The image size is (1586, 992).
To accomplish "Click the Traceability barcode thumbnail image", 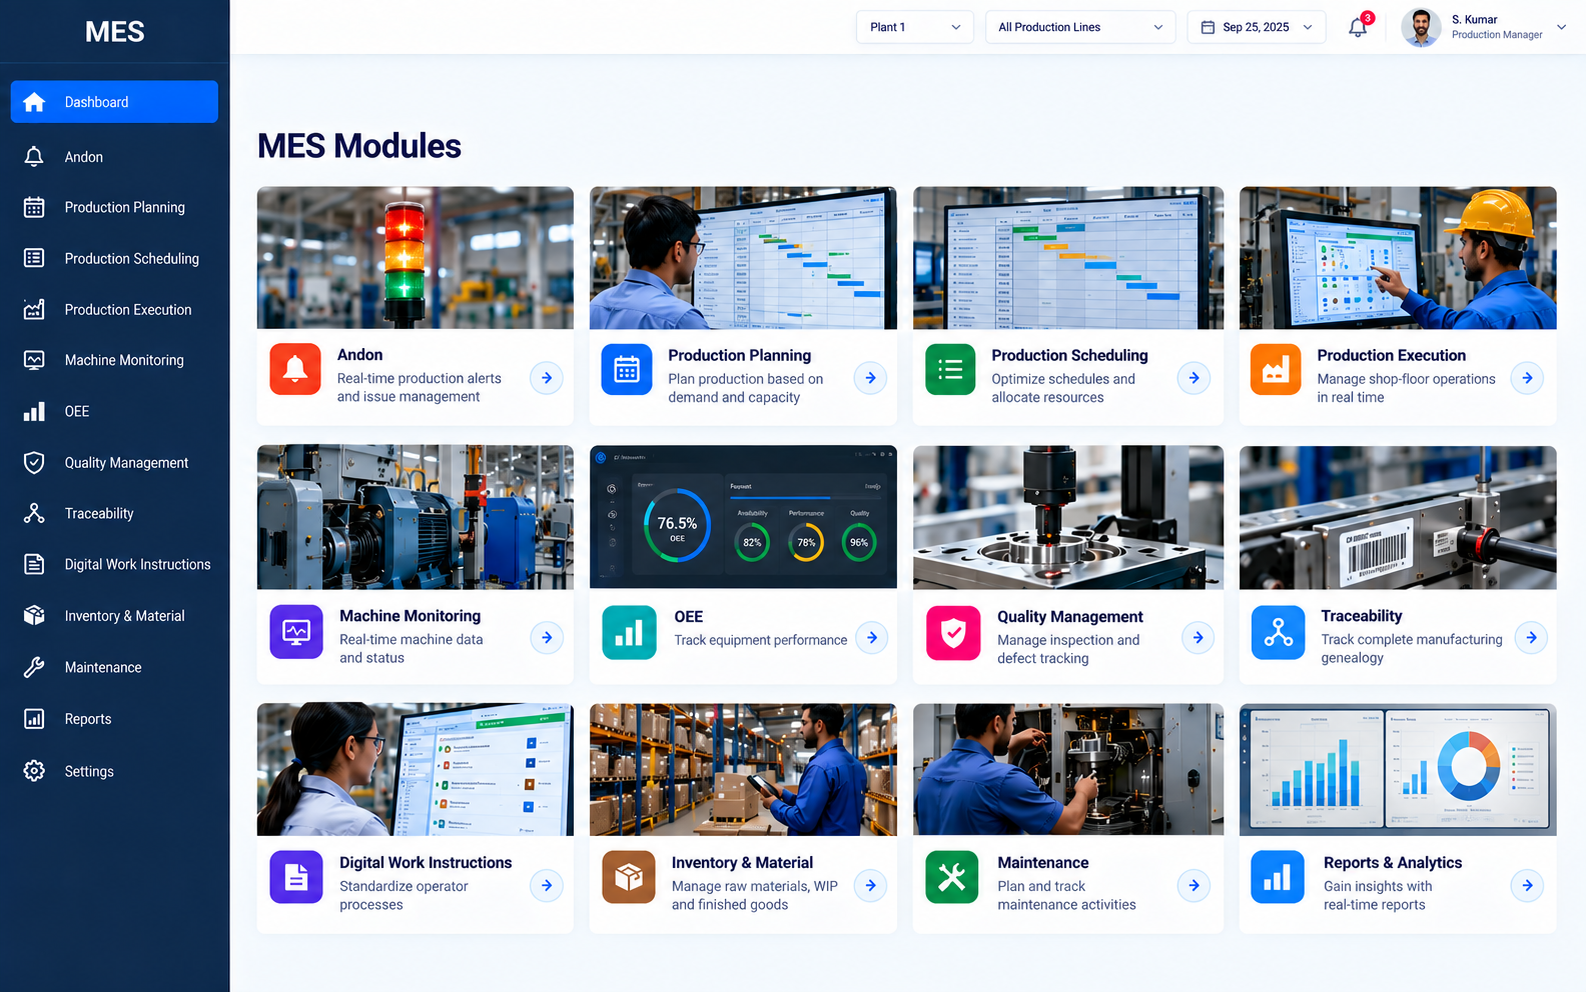I will pos(1398,517).
